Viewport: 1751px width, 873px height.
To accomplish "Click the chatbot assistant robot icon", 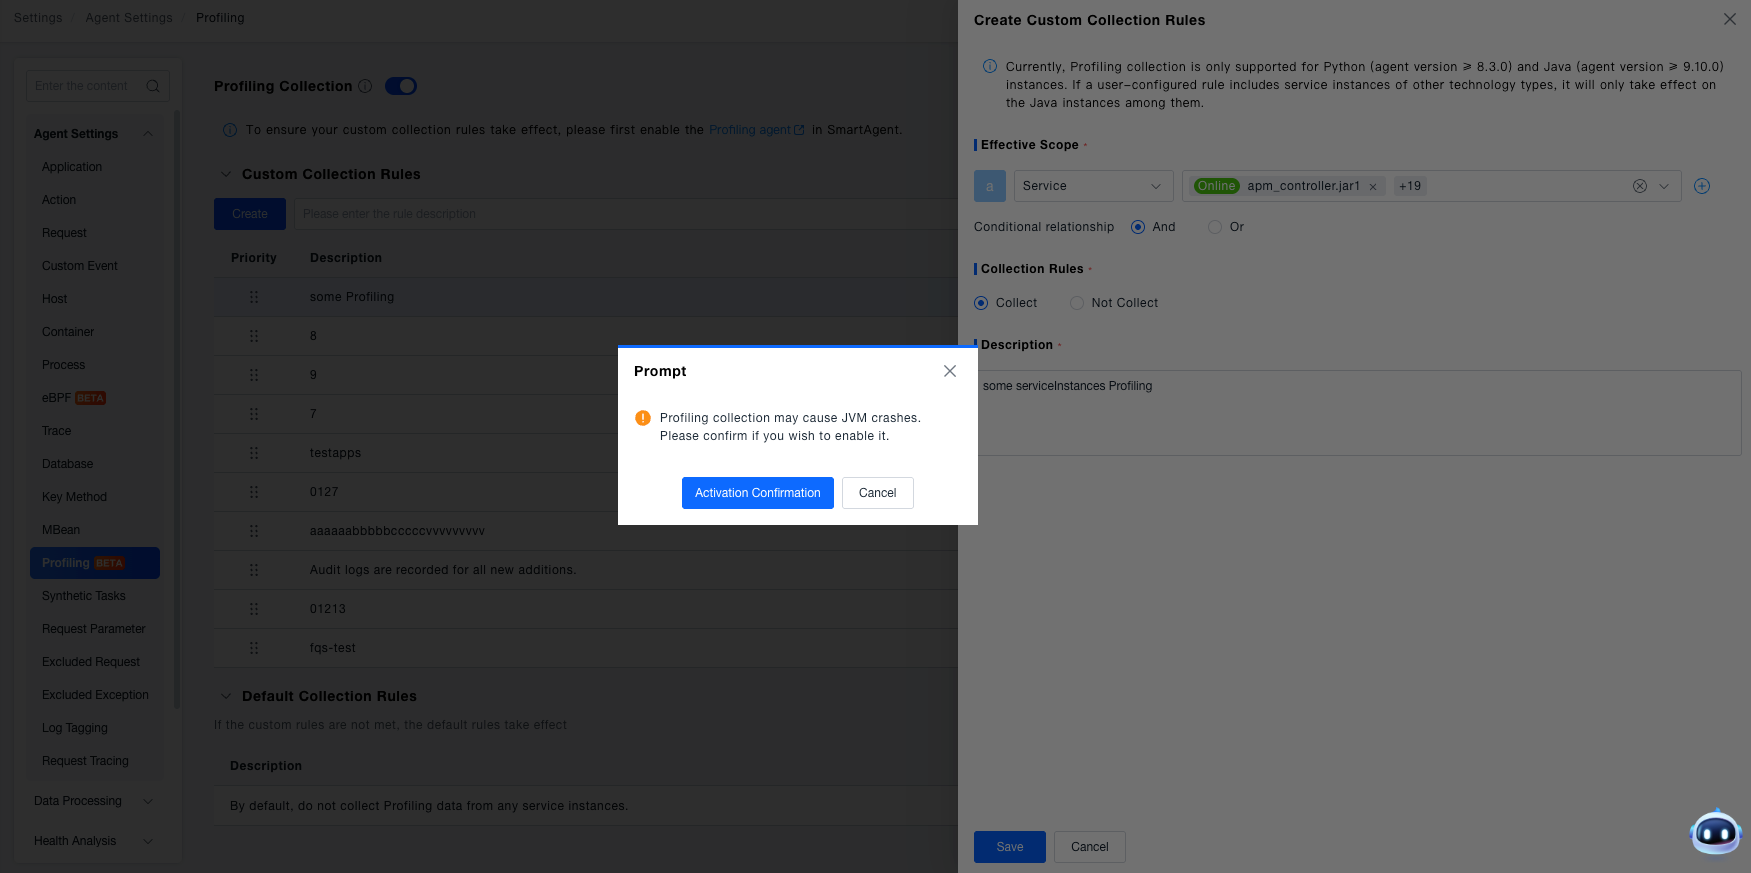I will 1716,832.
